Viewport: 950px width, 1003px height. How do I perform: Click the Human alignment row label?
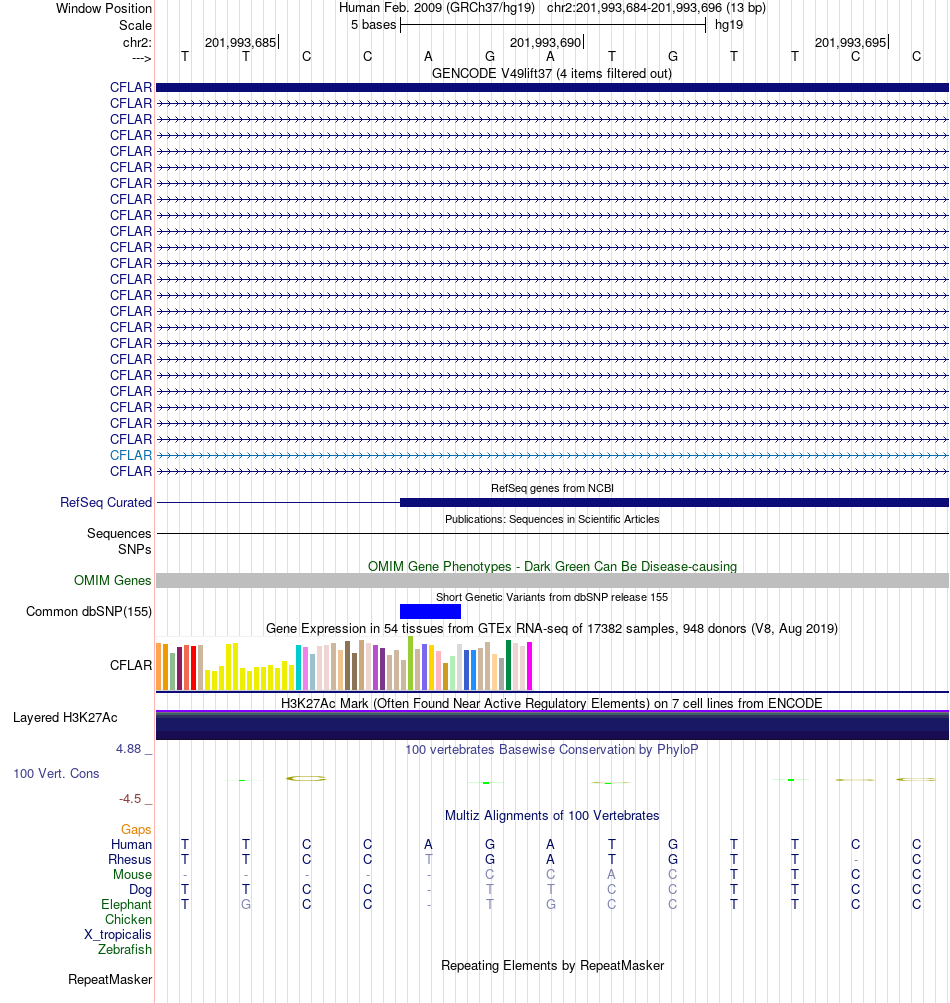[131, 844]
